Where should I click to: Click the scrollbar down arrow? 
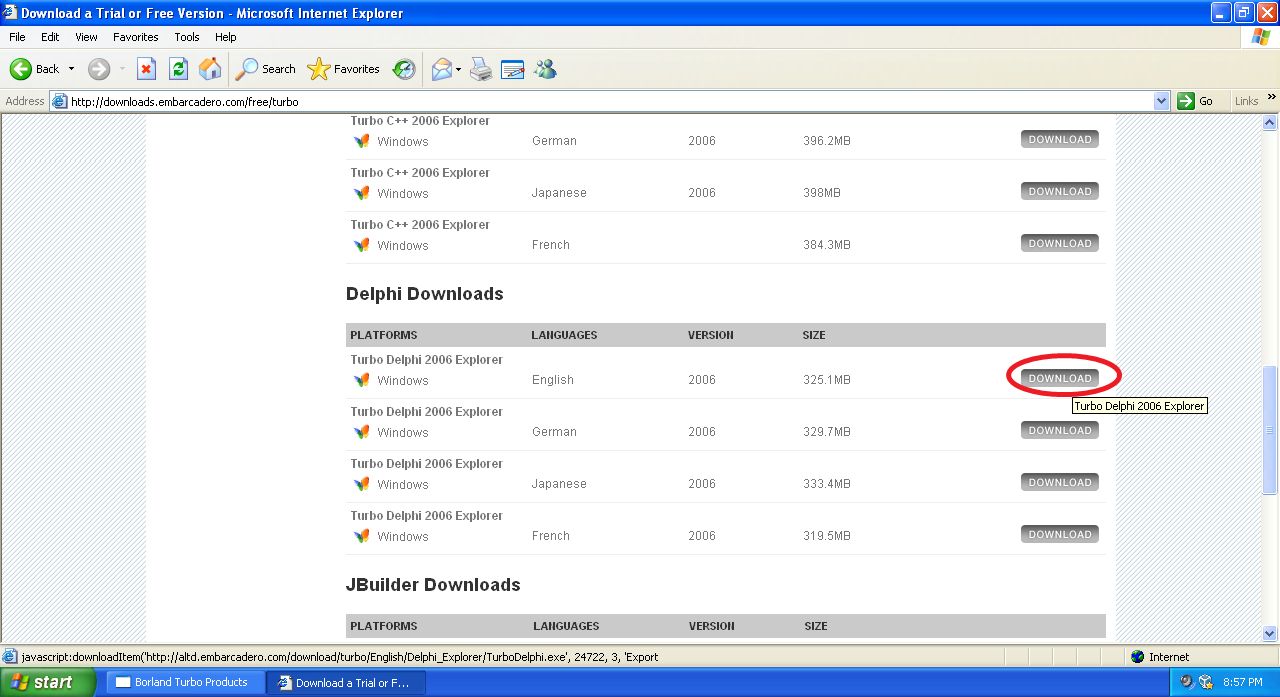1270,633
